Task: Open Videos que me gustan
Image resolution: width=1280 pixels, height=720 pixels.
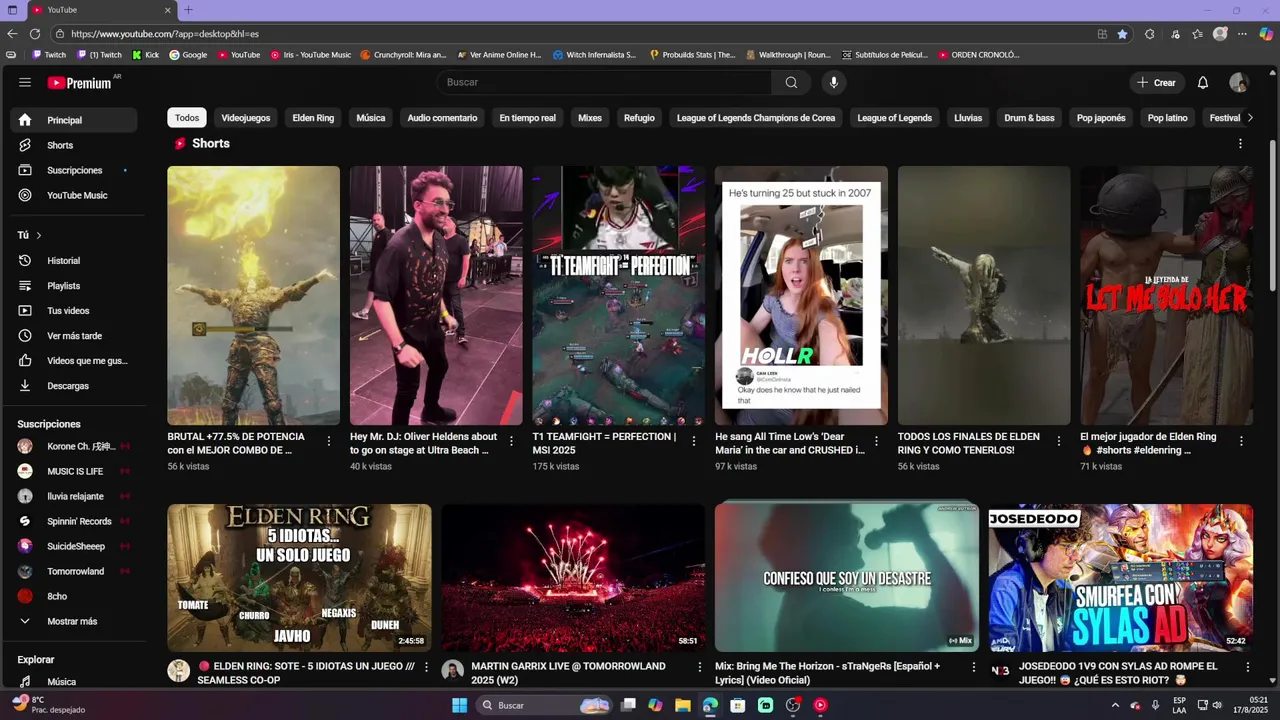Action: (x=74, y=360)
